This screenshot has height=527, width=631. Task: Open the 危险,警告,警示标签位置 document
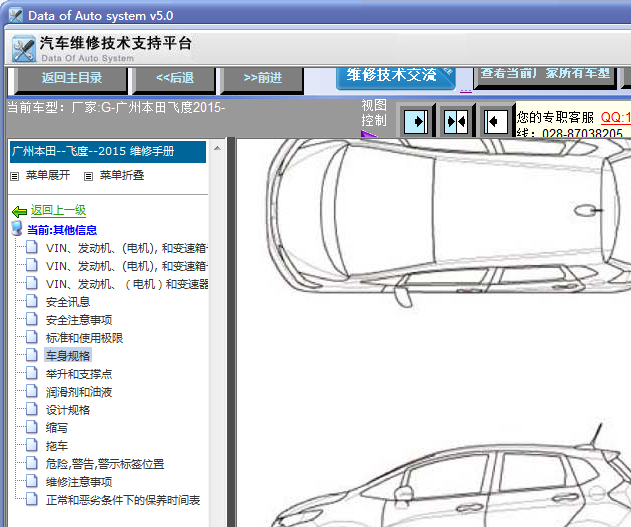(105, 464)
